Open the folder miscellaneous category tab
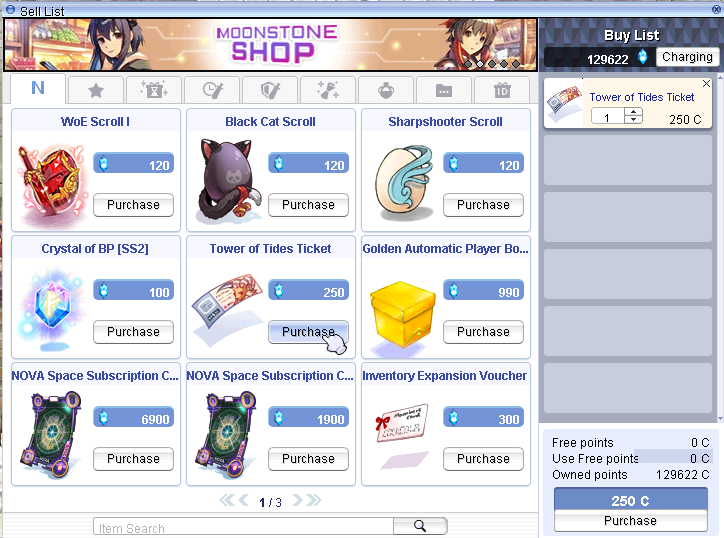This screenshot has height=538, width=724. click(444, 90)
